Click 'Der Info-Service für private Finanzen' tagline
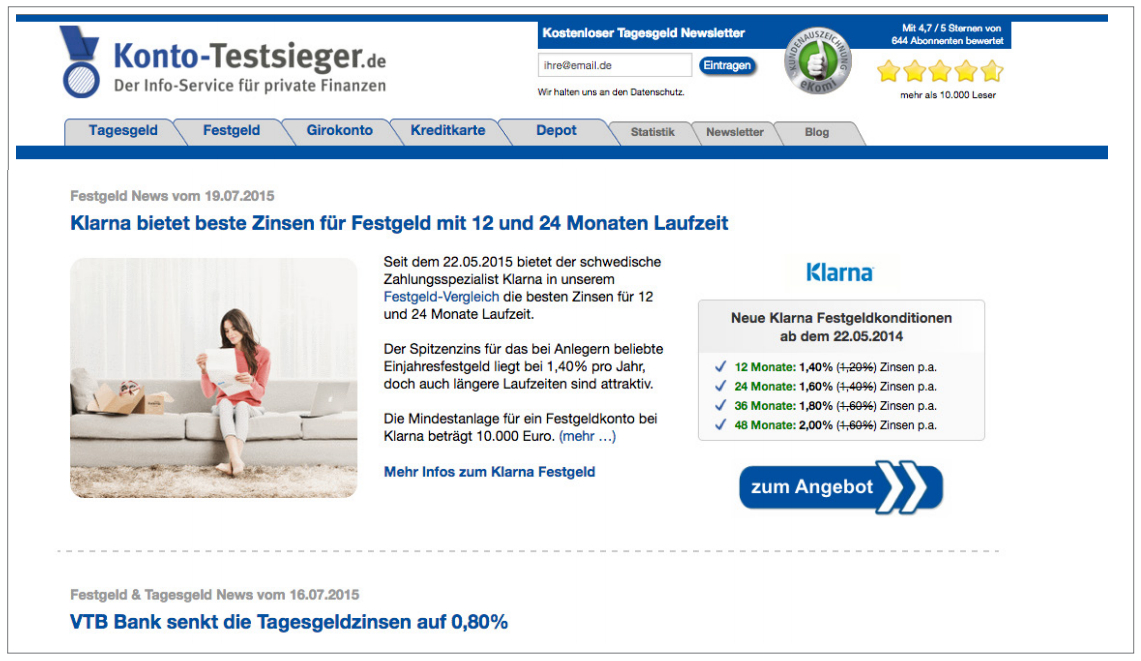The height and width of the screenshot is (661, 1141). coord(250,86)
